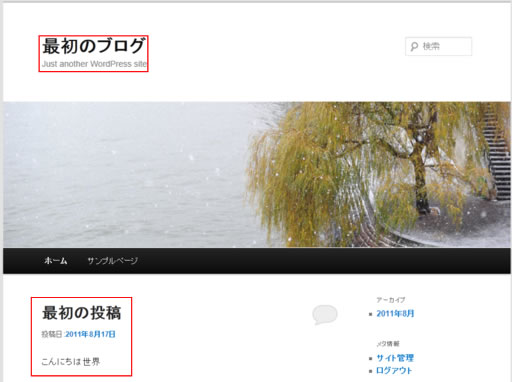Click the 2011年8月17日 post date link
The image size is (512, 382).
click(90, 334)
